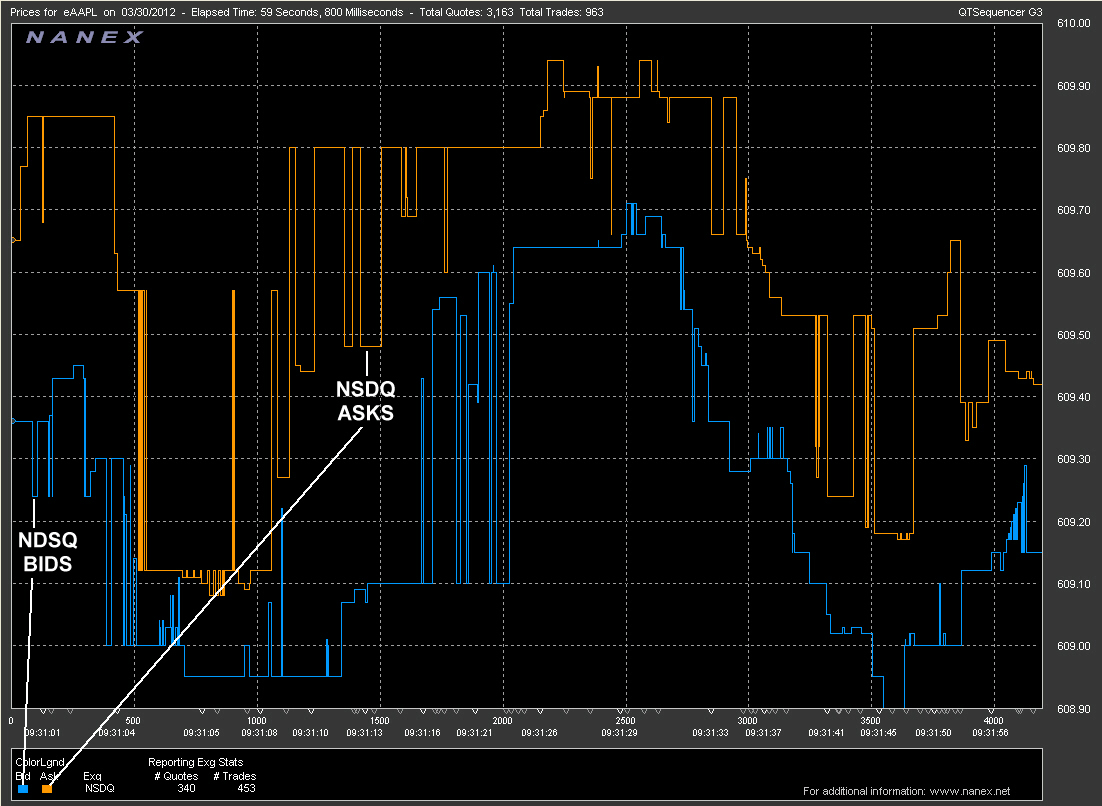Select the chart title text 'Prices for eAAPL'

point(53,12)
